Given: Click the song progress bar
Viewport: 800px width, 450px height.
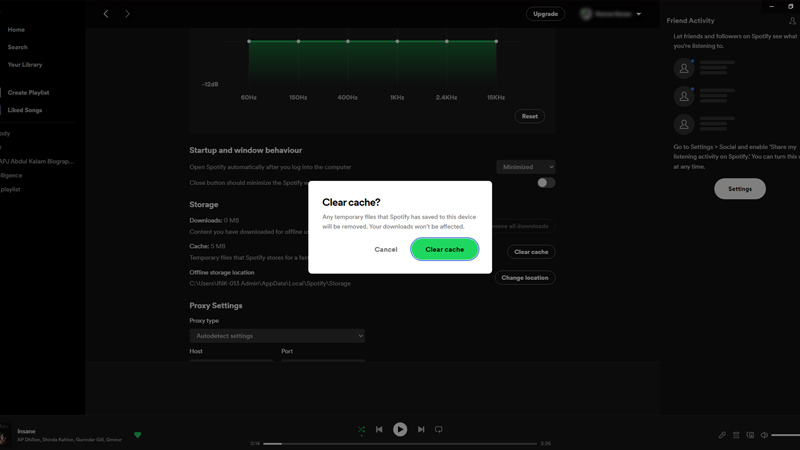Looking at the screenshot, I should pyautogui.click(x=400, y=444).
